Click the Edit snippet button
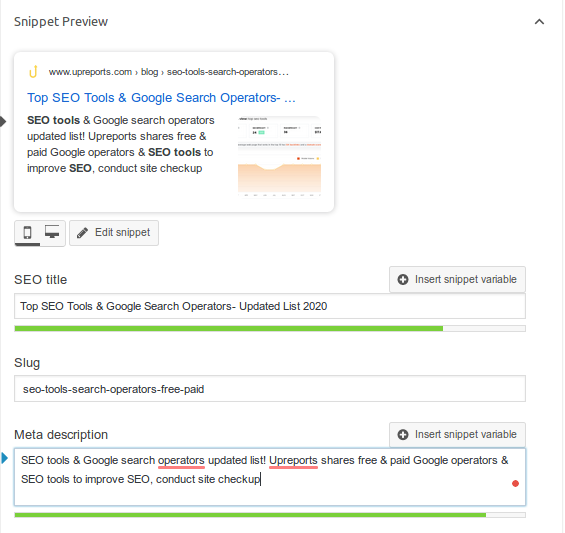Screen dimensions: 565x533 pos(114,233)
